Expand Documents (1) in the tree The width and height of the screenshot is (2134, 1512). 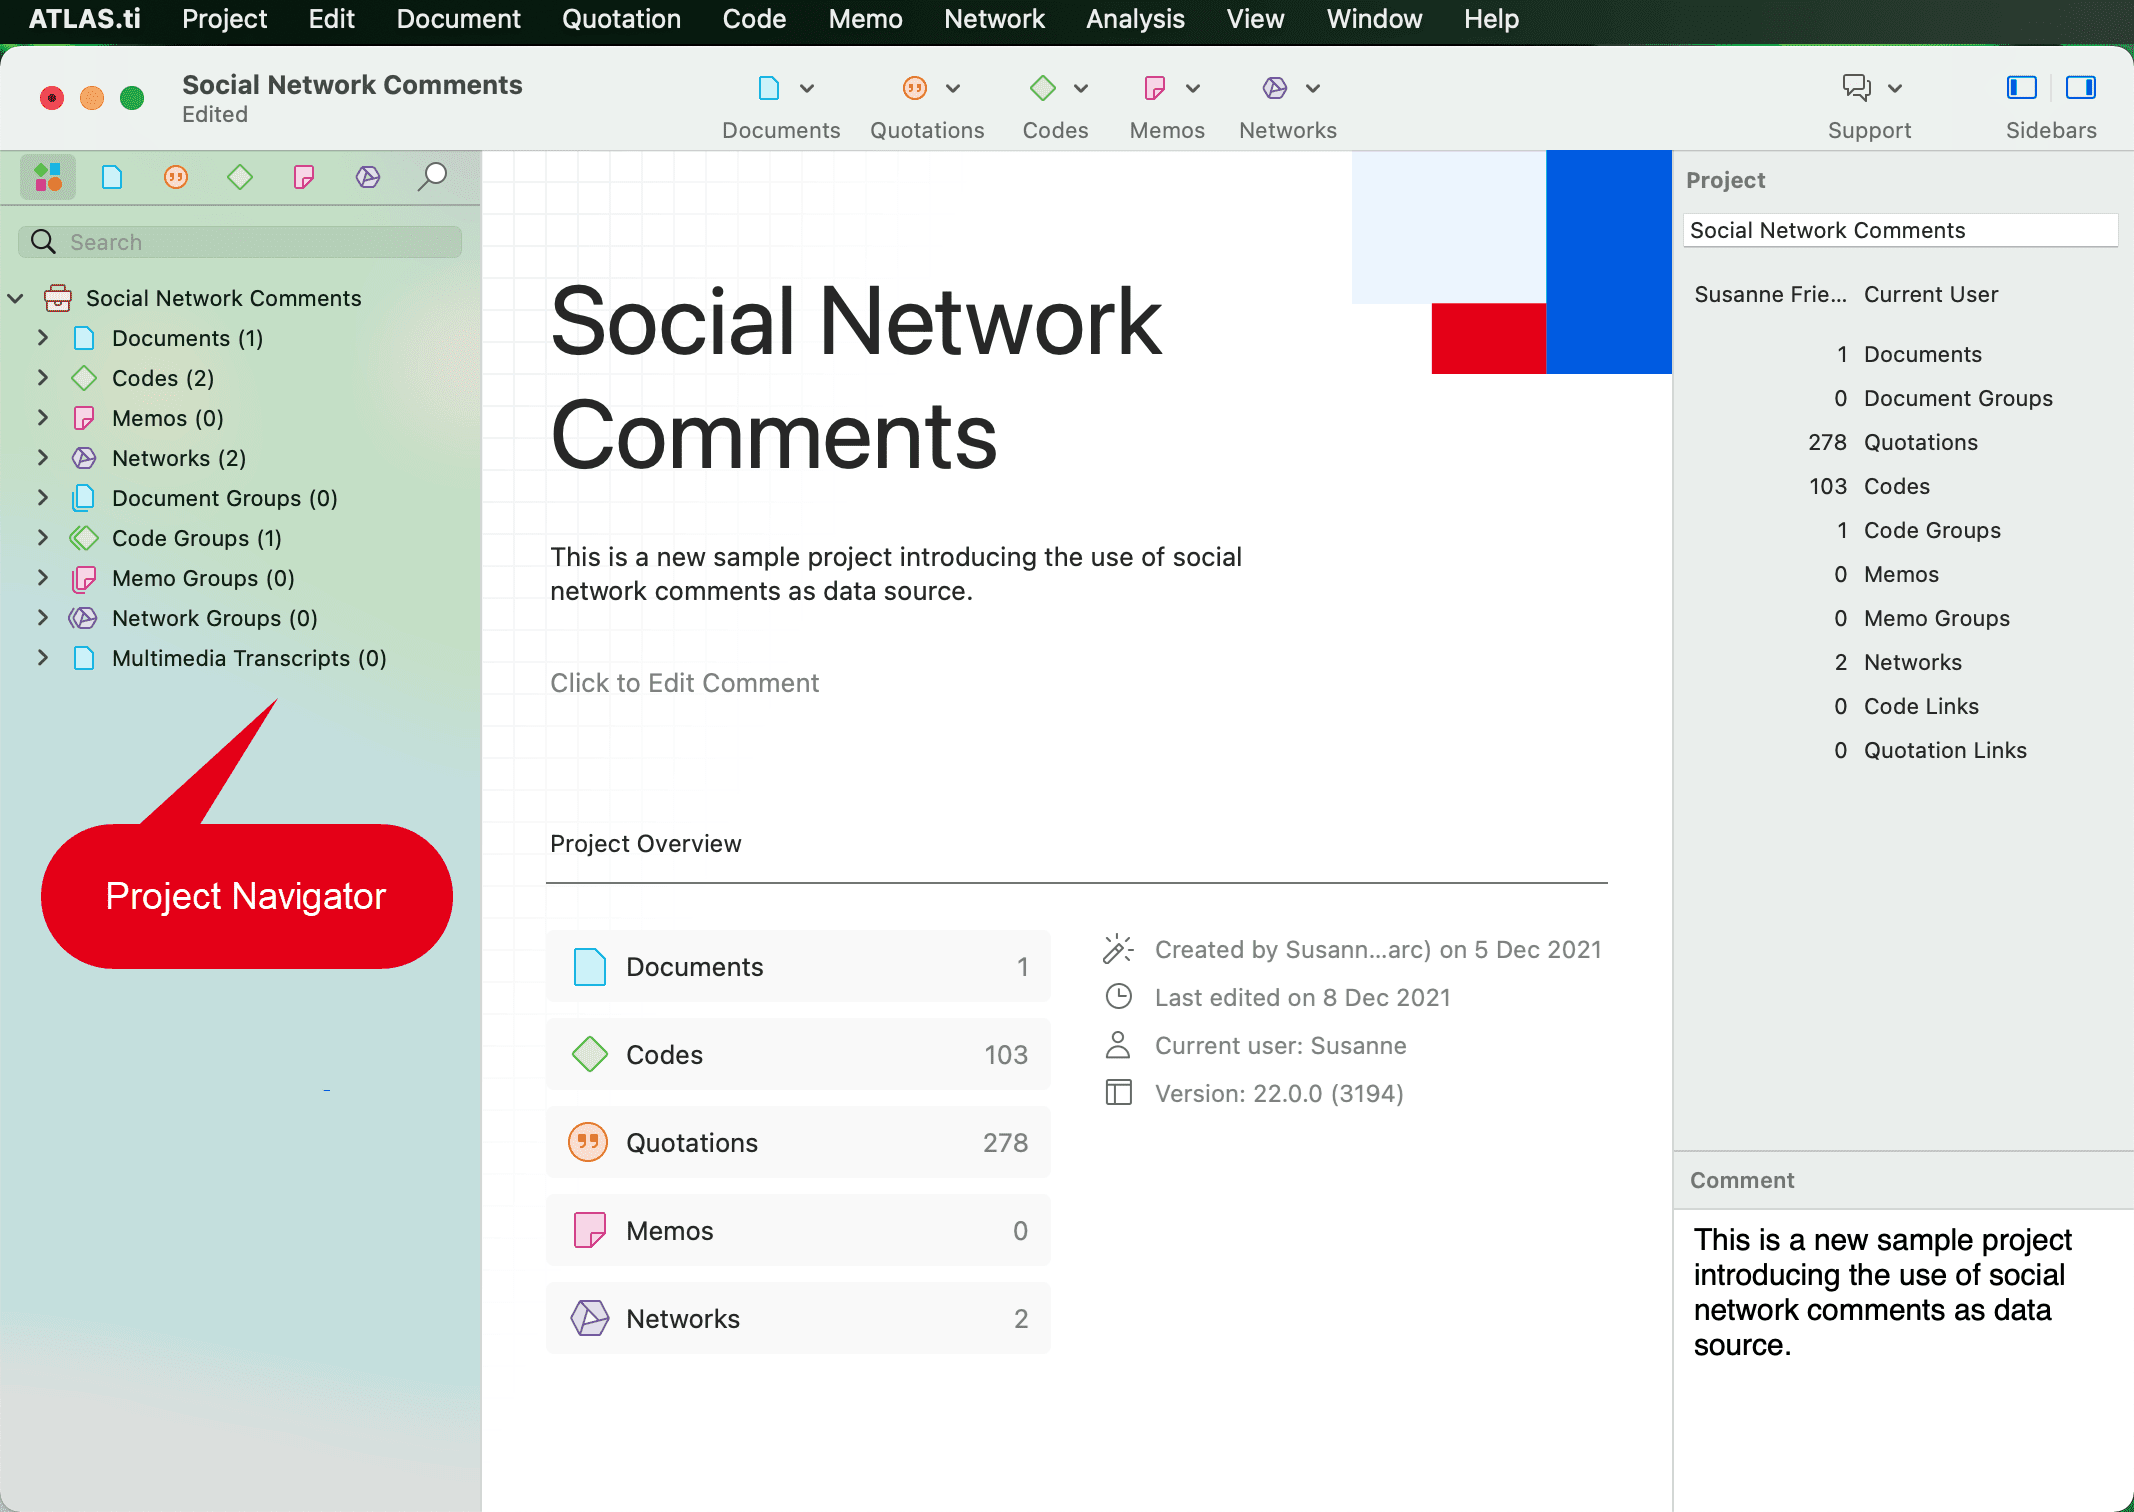(42, 338)
